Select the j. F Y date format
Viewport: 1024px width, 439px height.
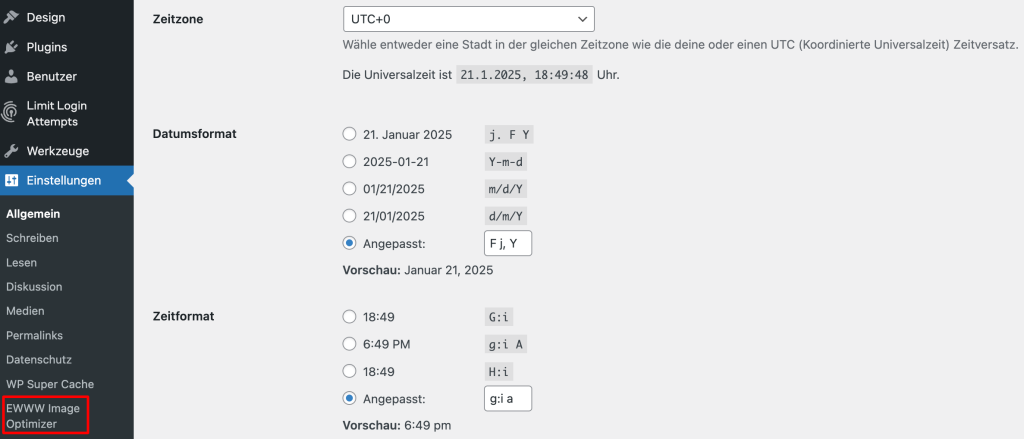[x=349, y=135]
